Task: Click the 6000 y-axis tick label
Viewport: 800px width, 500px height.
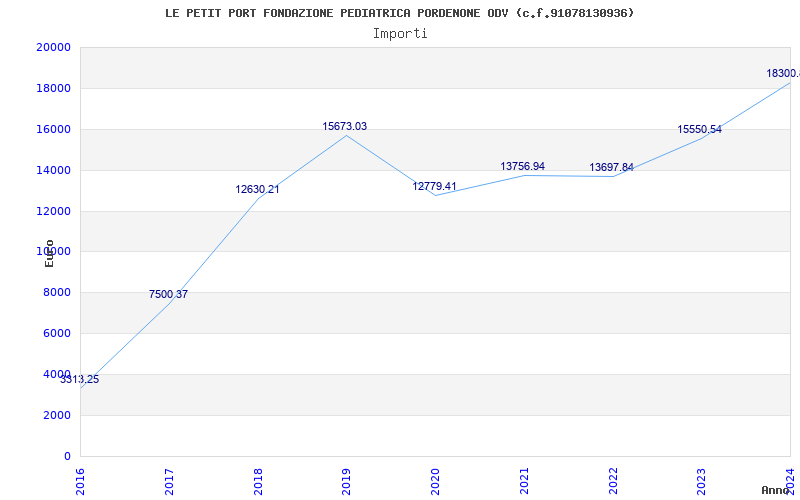Action: pos(56,334)
